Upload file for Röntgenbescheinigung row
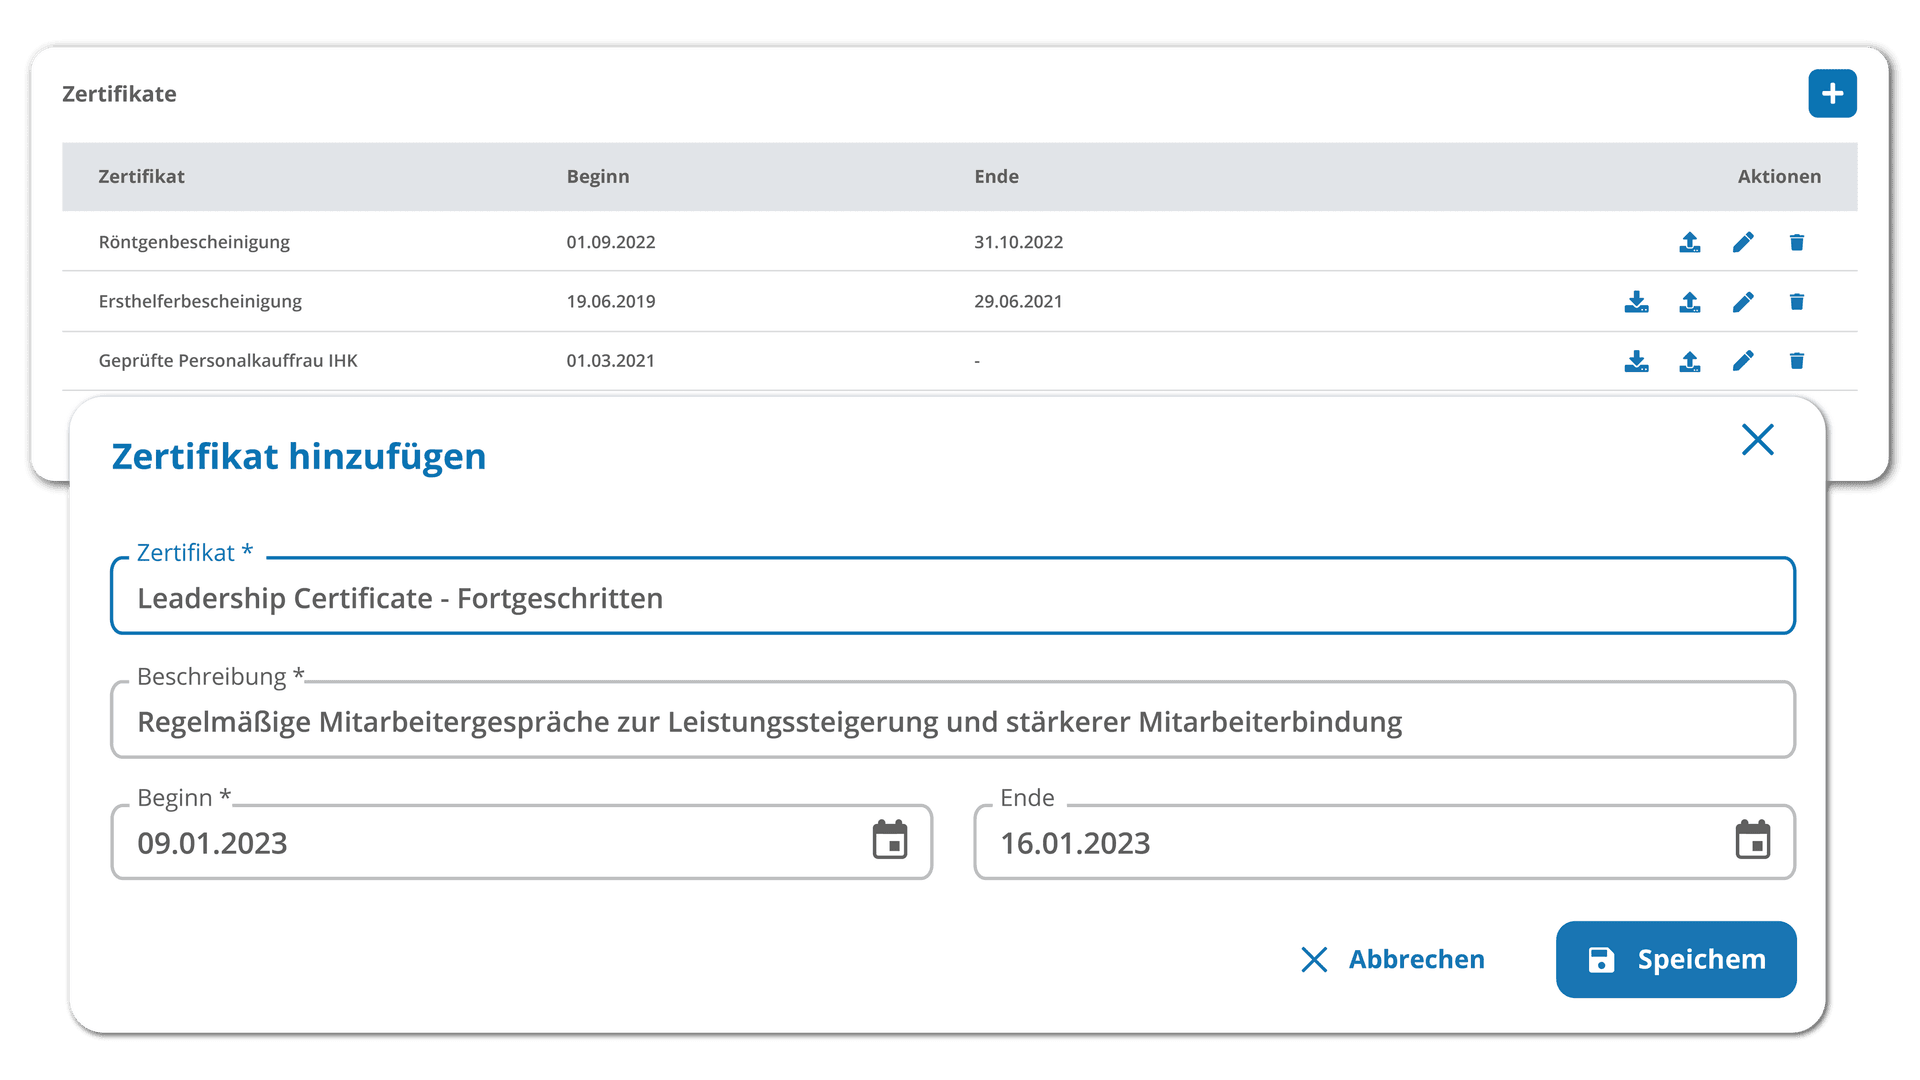Screen dimensions: 1920x1080 (1690, 242)
